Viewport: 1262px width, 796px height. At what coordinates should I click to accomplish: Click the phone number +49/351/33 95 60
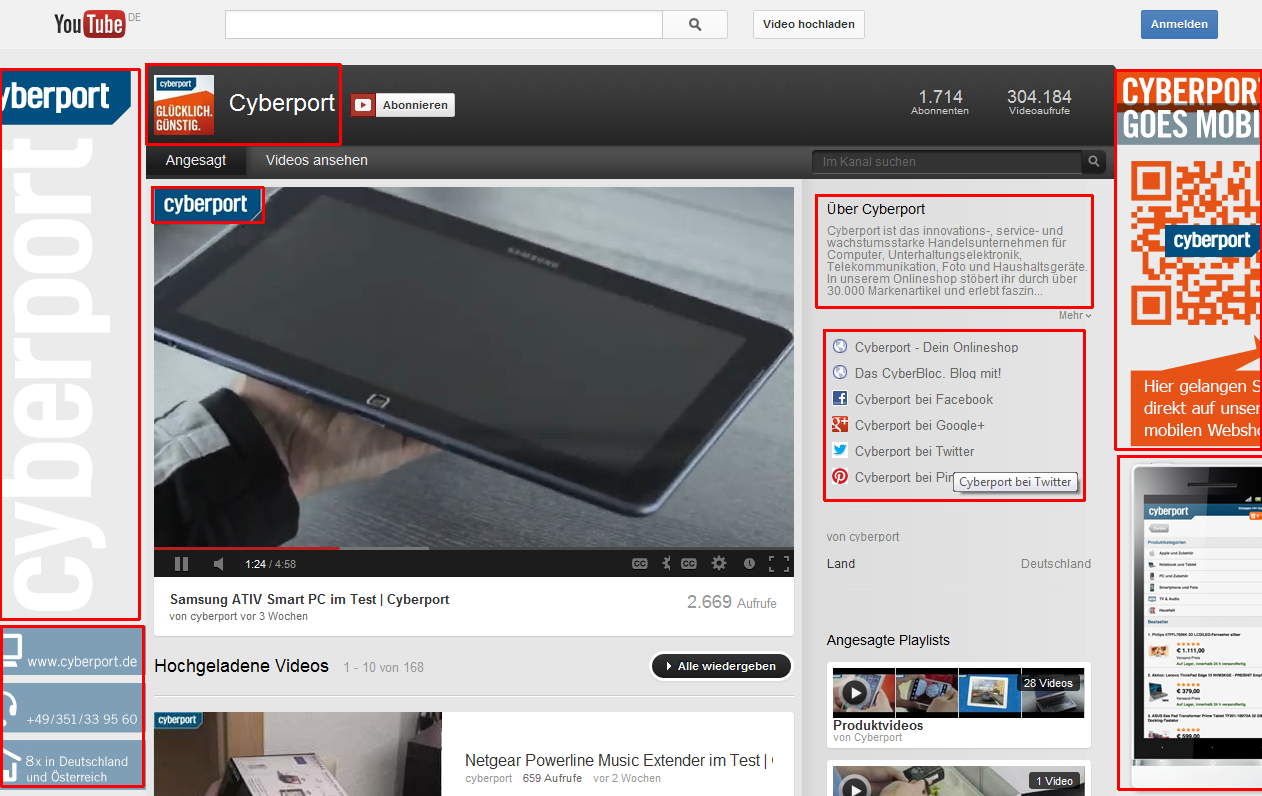tap(82, 719)
